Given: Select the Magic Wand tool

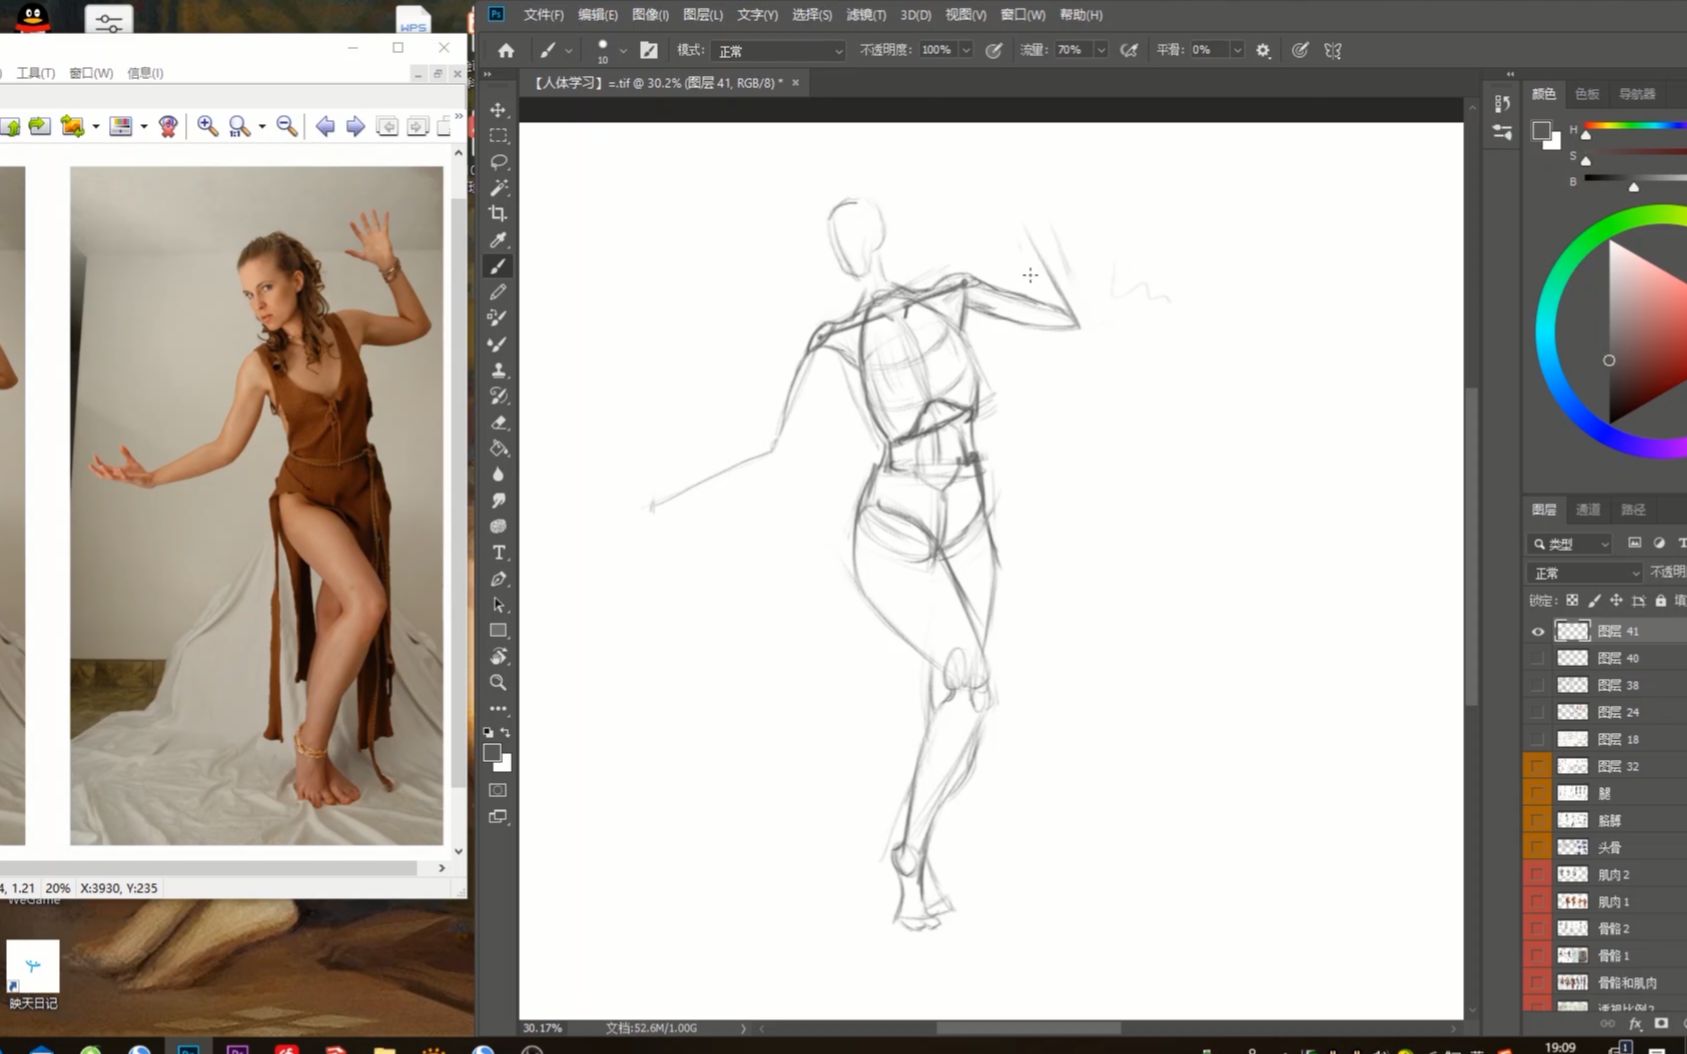Looking at the screenshot, I should coord(498,187).
